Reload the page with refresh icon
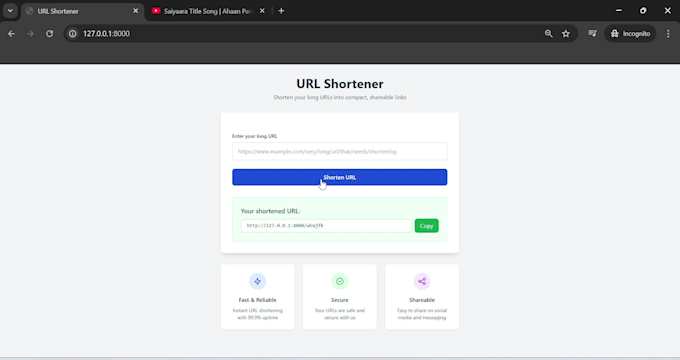680x360 pixels. [x=49, y=33]
